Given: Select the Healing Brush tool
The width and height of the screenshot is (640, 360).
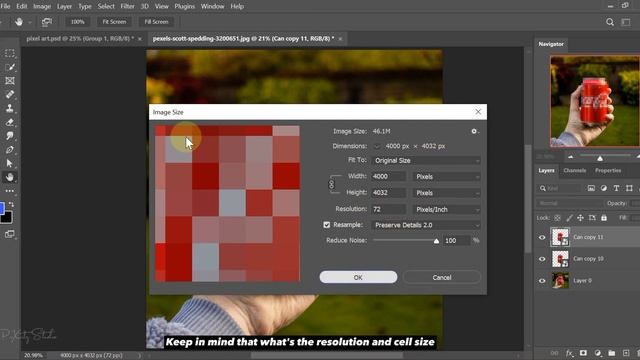Looking at the screenshot, I should click(x=10, y=95).
